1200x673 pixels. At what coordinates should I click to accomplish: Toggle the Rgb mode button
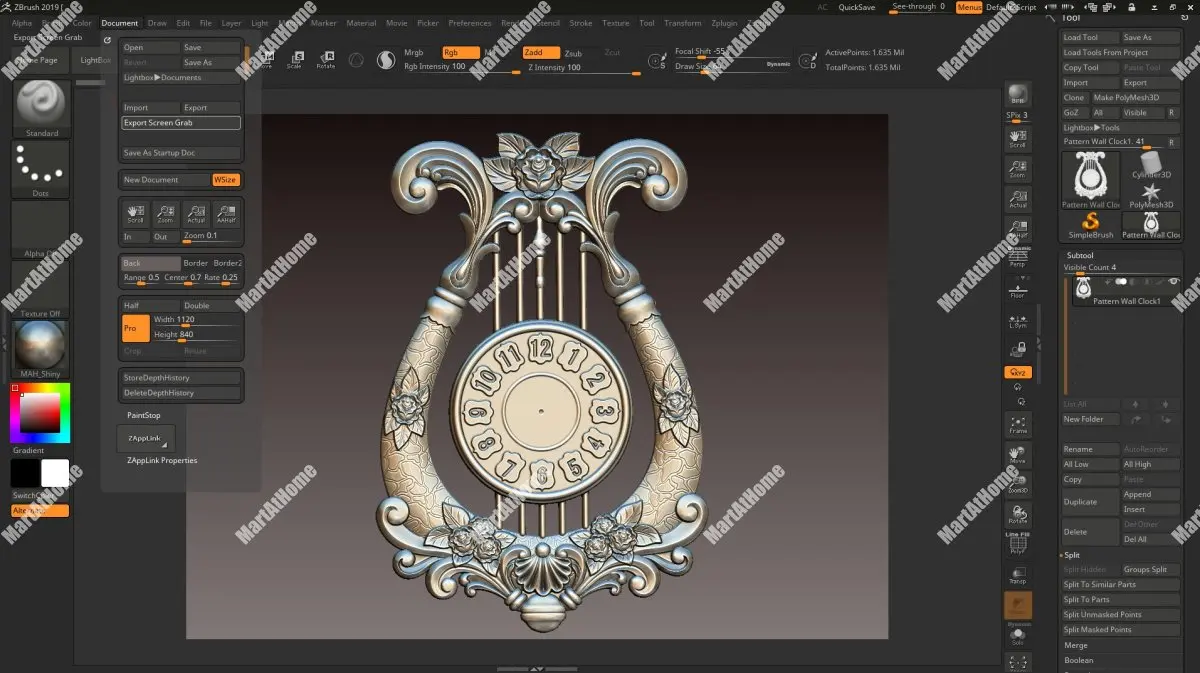[460, 52]
